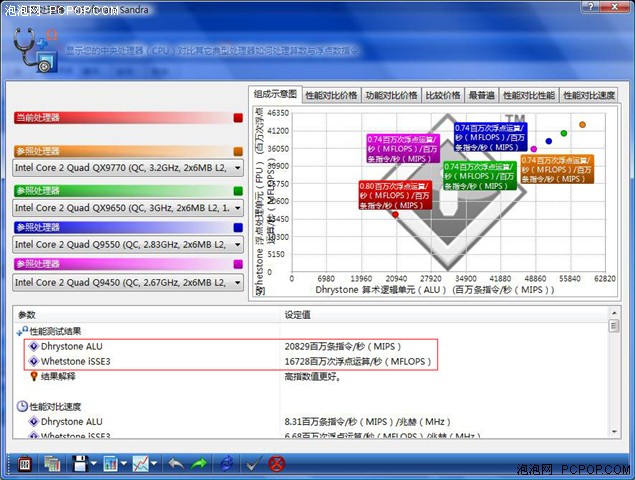Select the 8.31百万条指令/秒 per MHz value

tap(367, 422)
